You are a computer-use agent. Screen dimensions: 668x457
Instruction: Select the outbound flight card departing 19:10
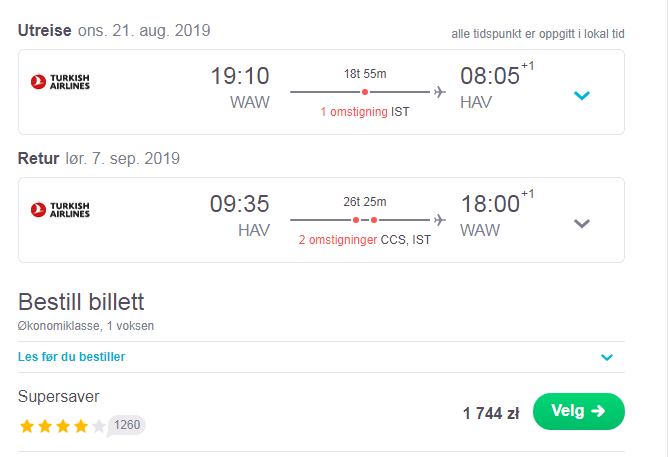(321, 92)
